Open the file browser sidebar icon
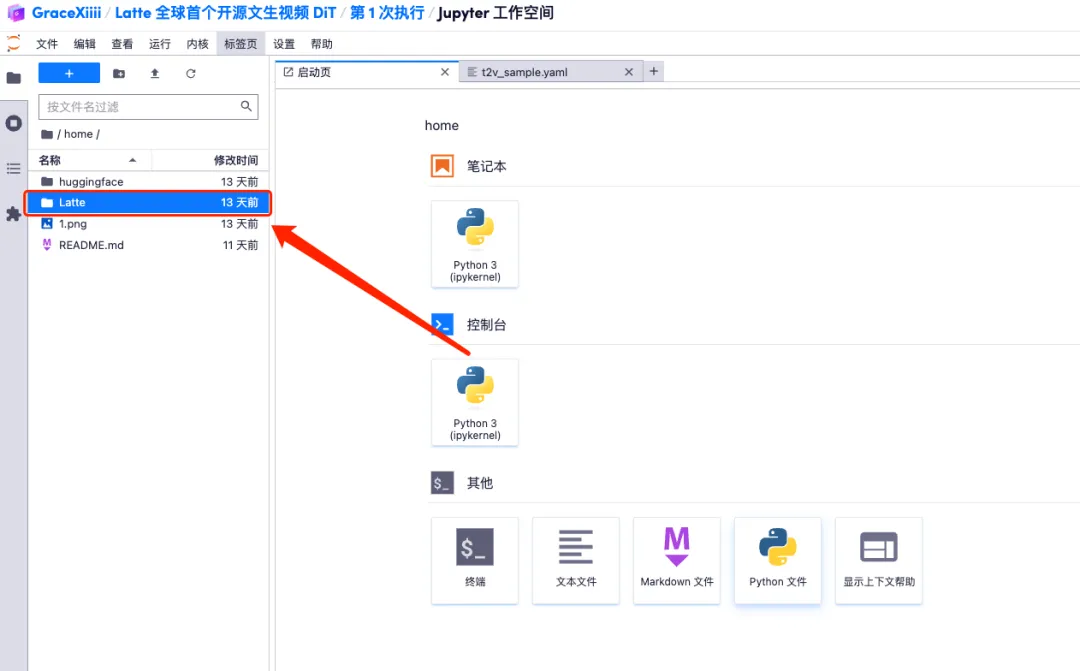 (x=14, y=78)
